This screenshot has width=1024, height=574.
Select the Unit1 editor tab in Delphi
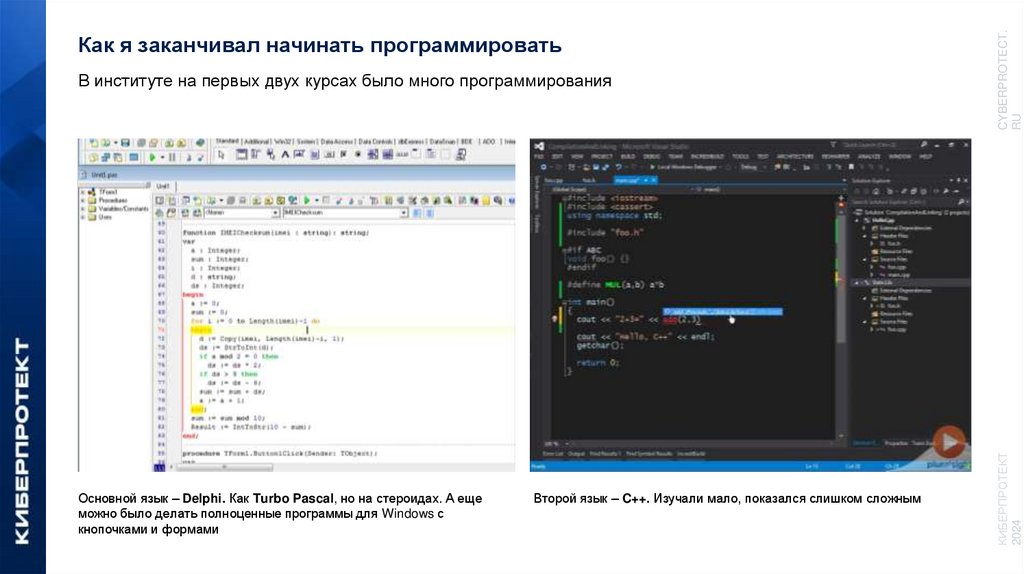[x=163, y=186]
